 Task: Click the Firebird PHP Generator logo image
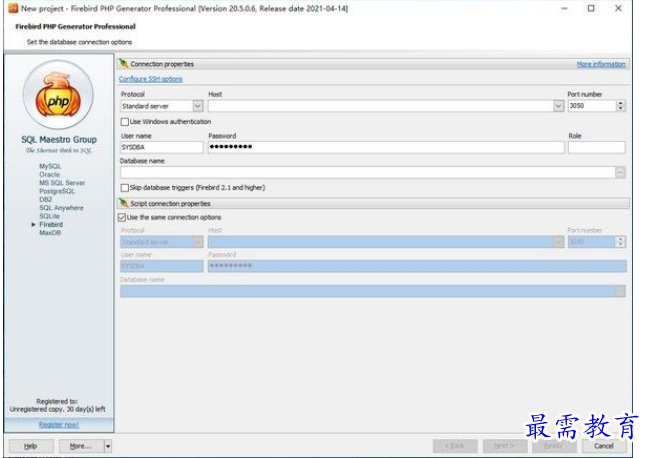coord(58,95)
